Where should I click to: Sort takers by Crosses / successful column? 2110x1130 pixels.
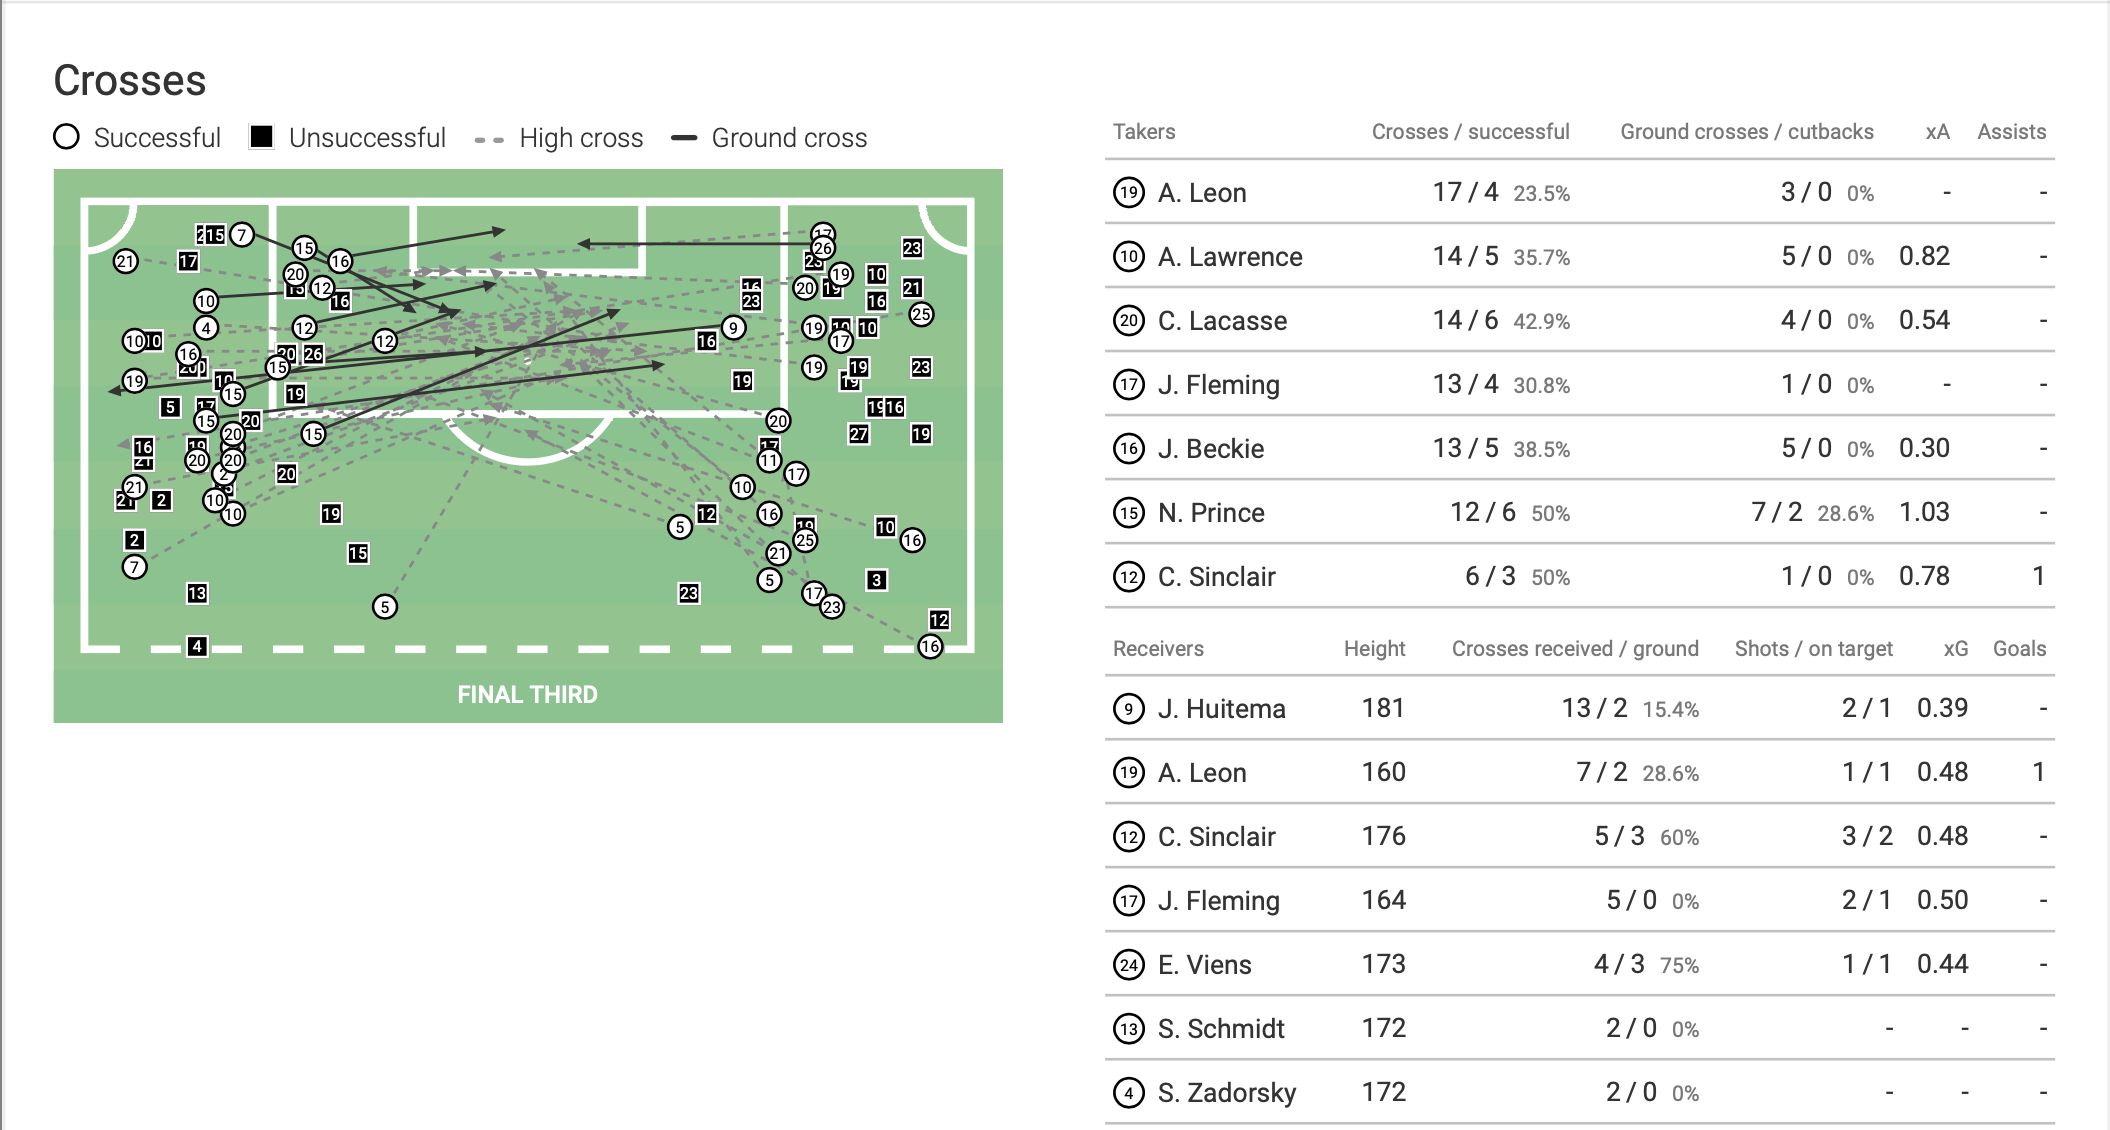coord(1470,132)
